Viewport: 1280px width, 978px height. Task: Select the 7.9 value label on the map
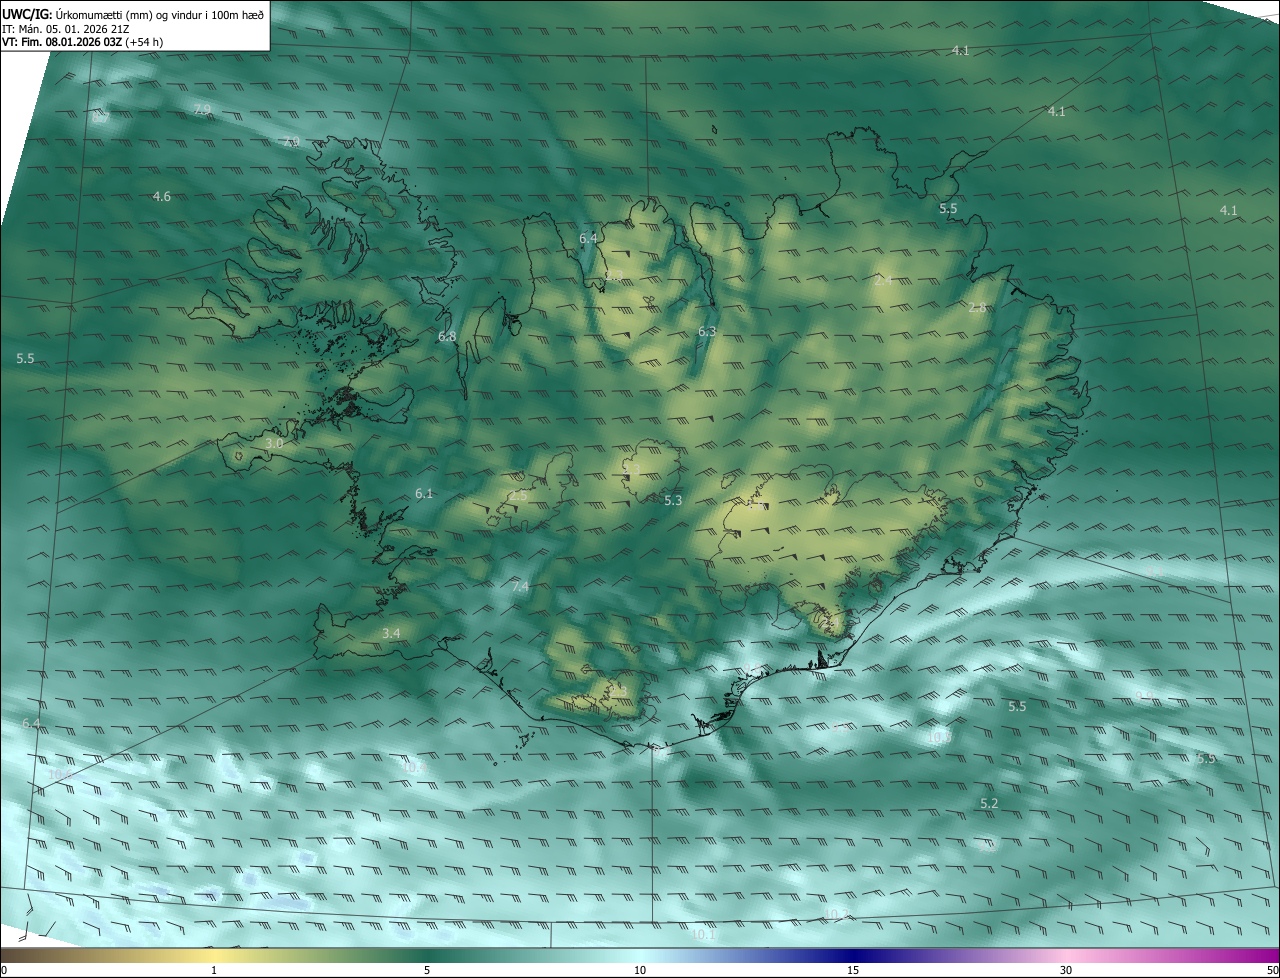click(202, 110)
